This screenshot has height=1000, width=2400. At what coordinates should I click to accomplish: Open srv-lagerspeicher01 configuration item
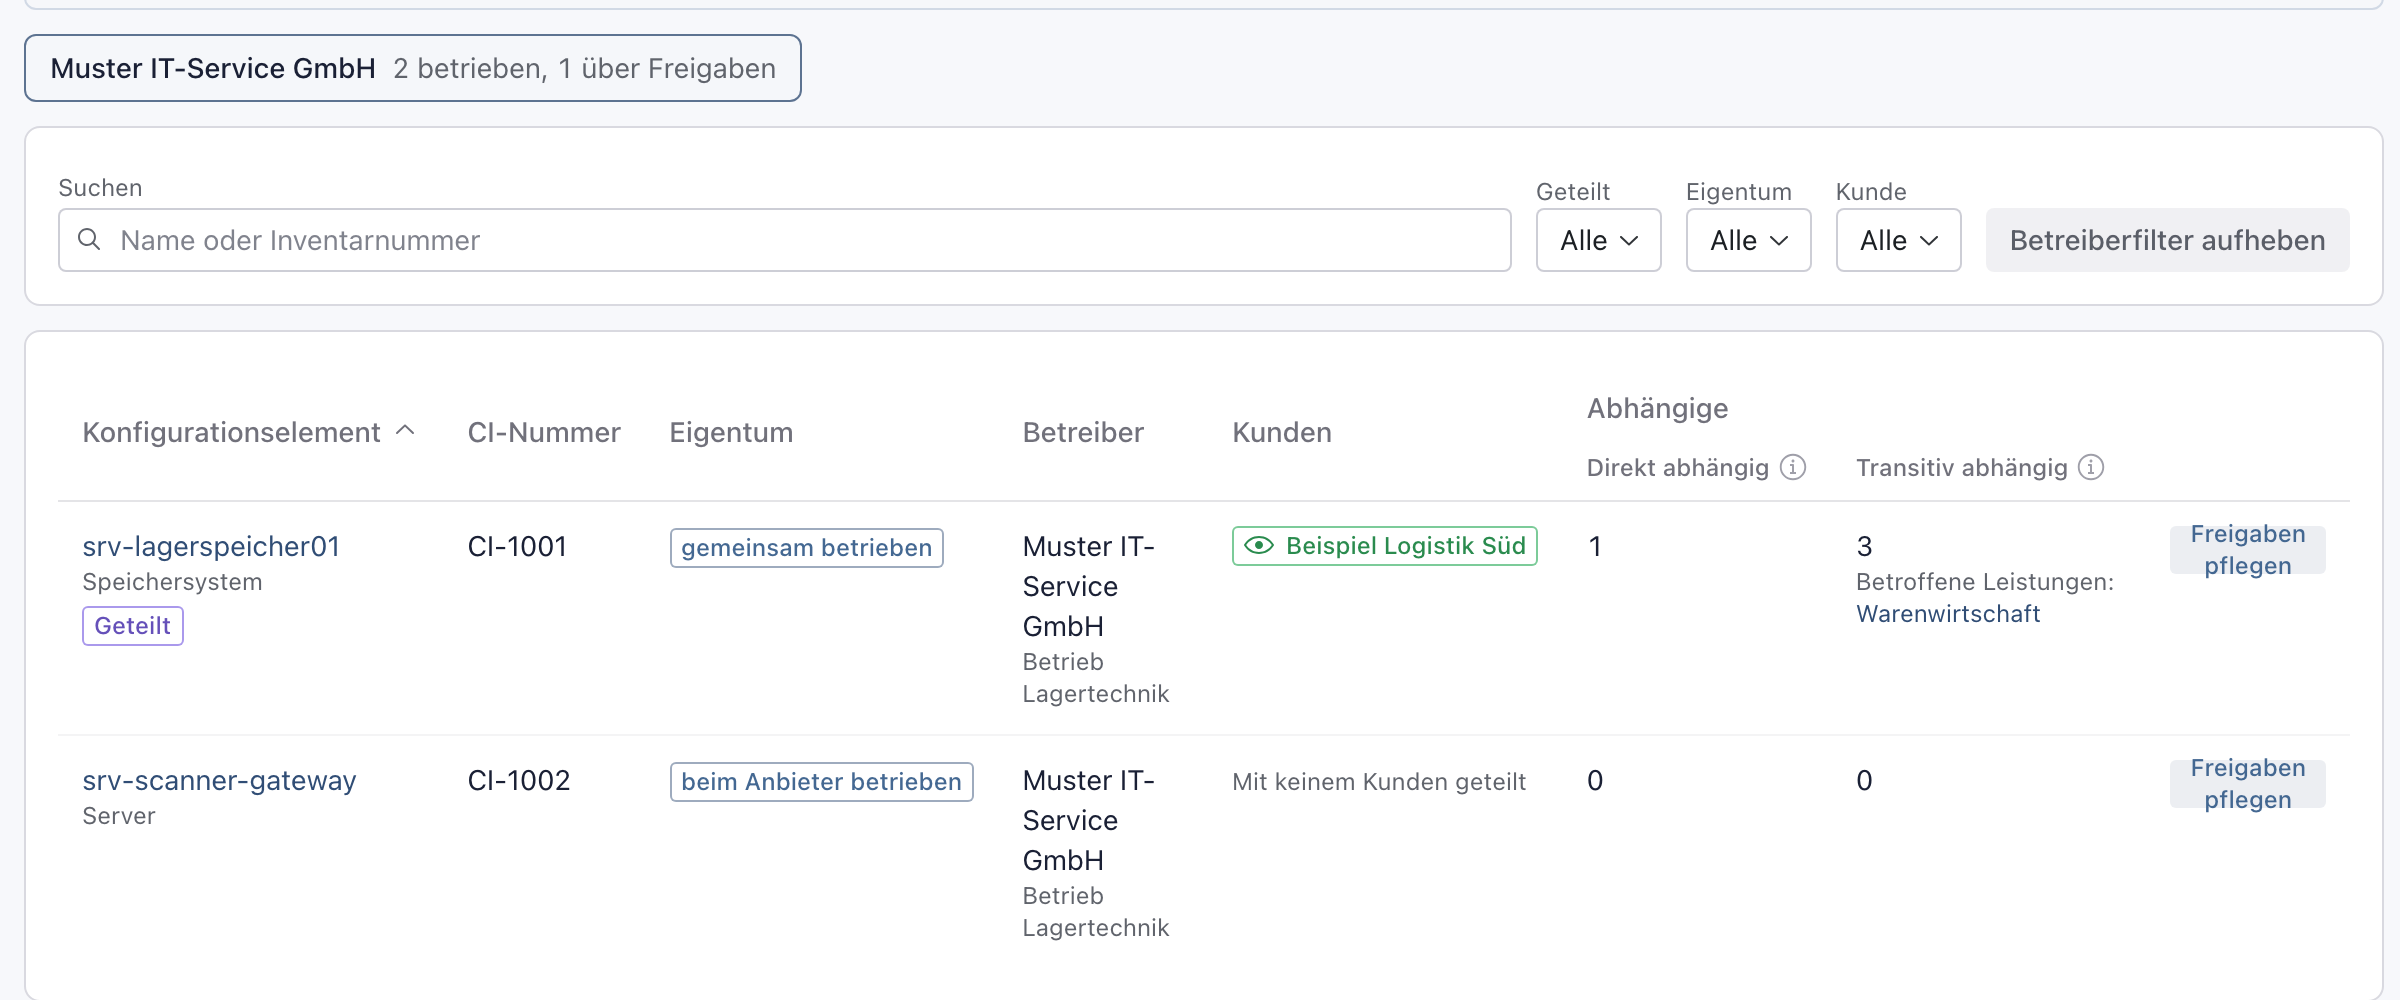[x=211, y=546]
